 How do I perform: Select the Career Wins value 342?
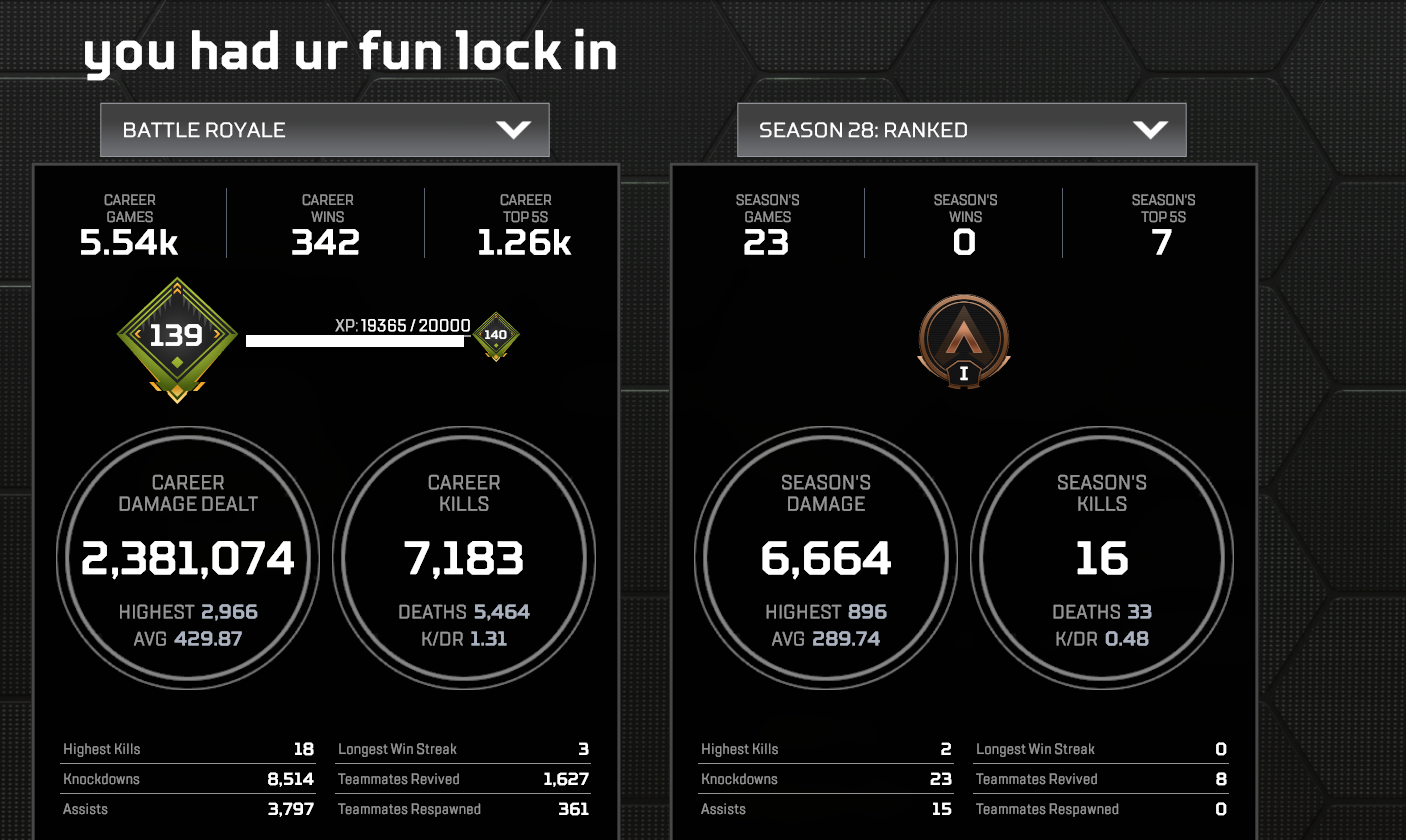[326, 243]
